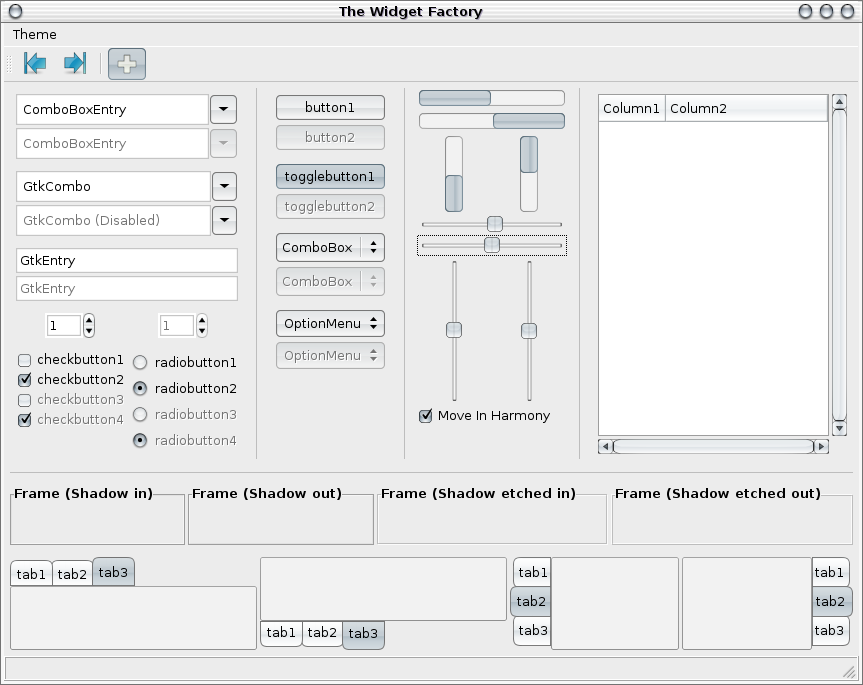Screen dimensions: 863x685
Task: Click the disabled togglebutton2
Action: click(x=330, y=207)
